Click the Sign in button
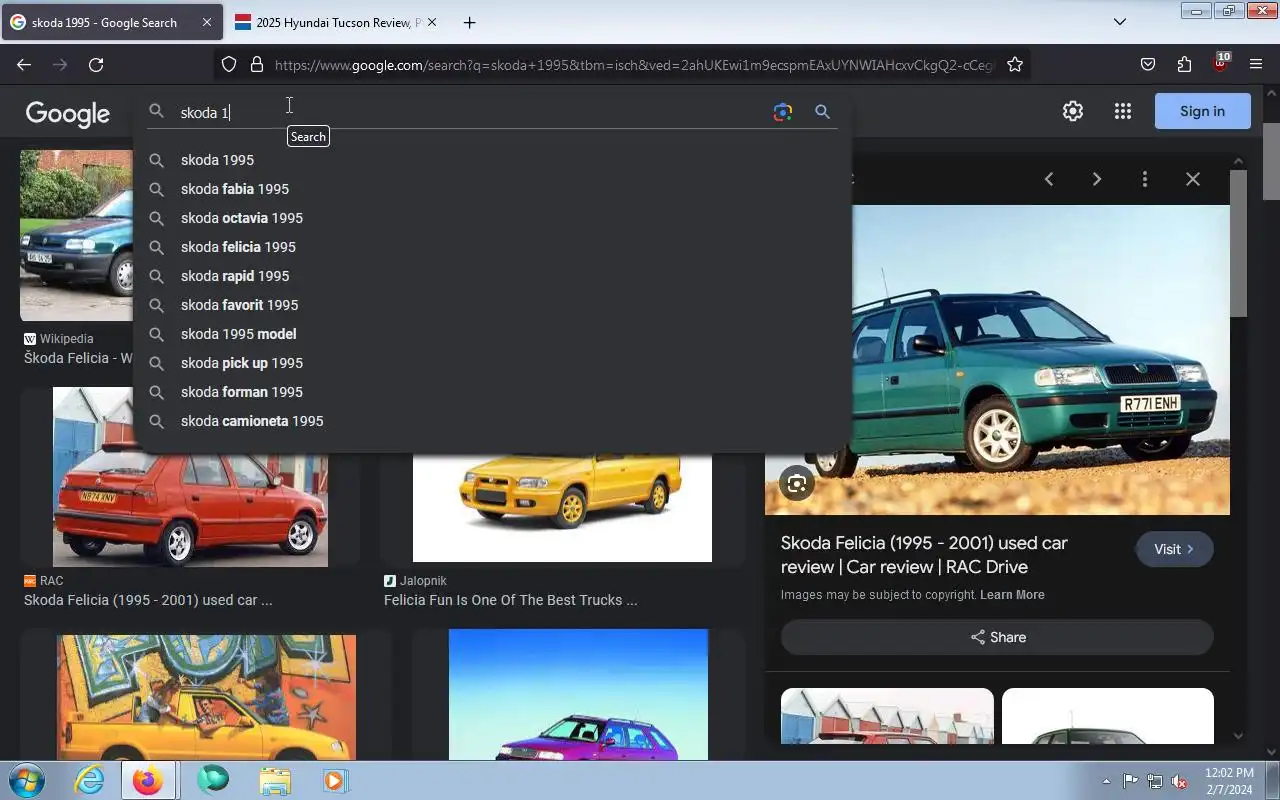Screen dimensions: 1280x800 pos(1202,111)
